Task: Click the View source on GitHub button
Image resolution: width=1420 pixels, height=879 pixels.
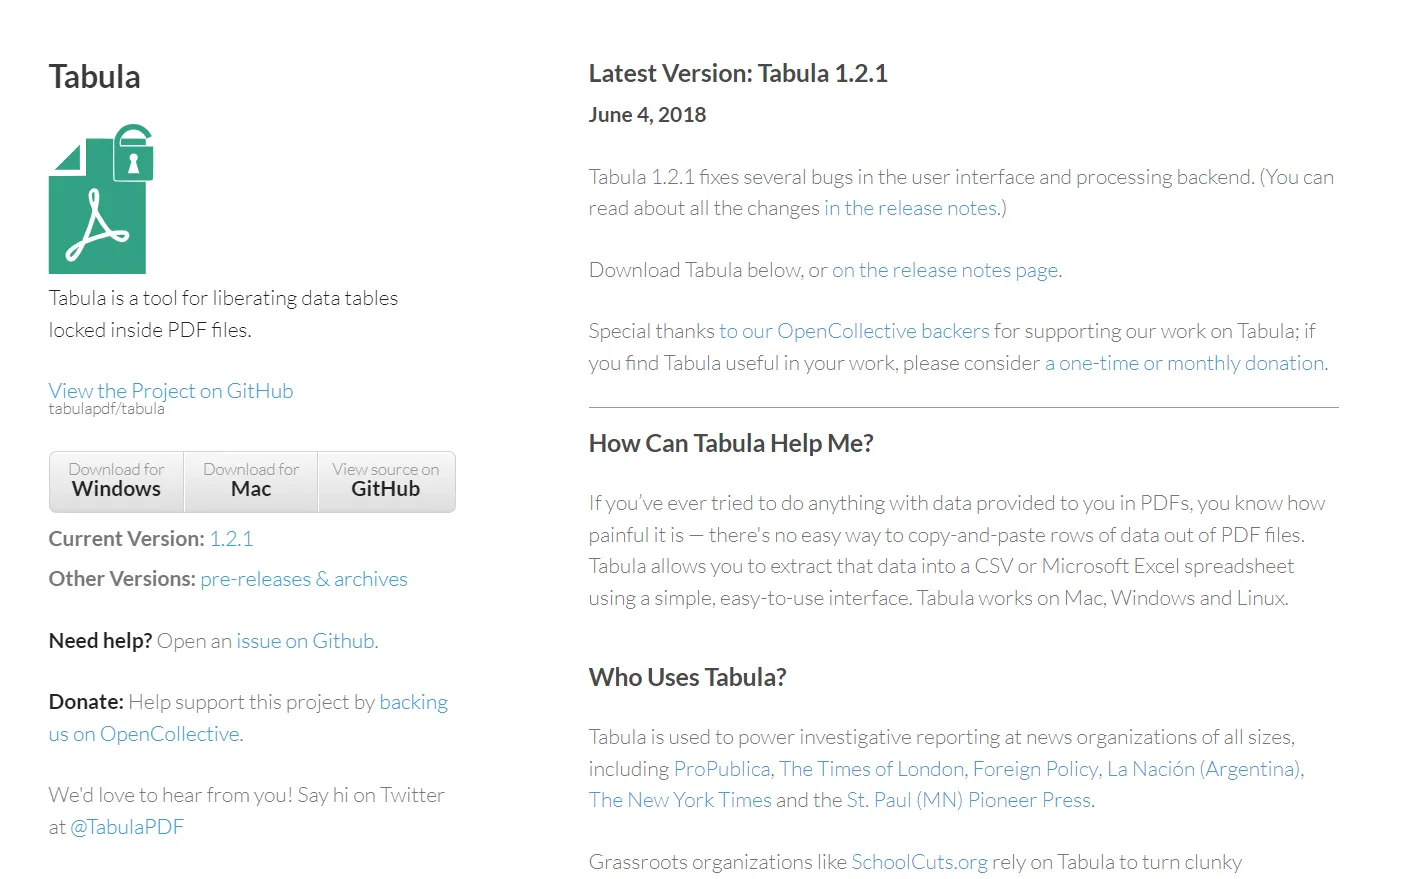Action: coord(385,481)
